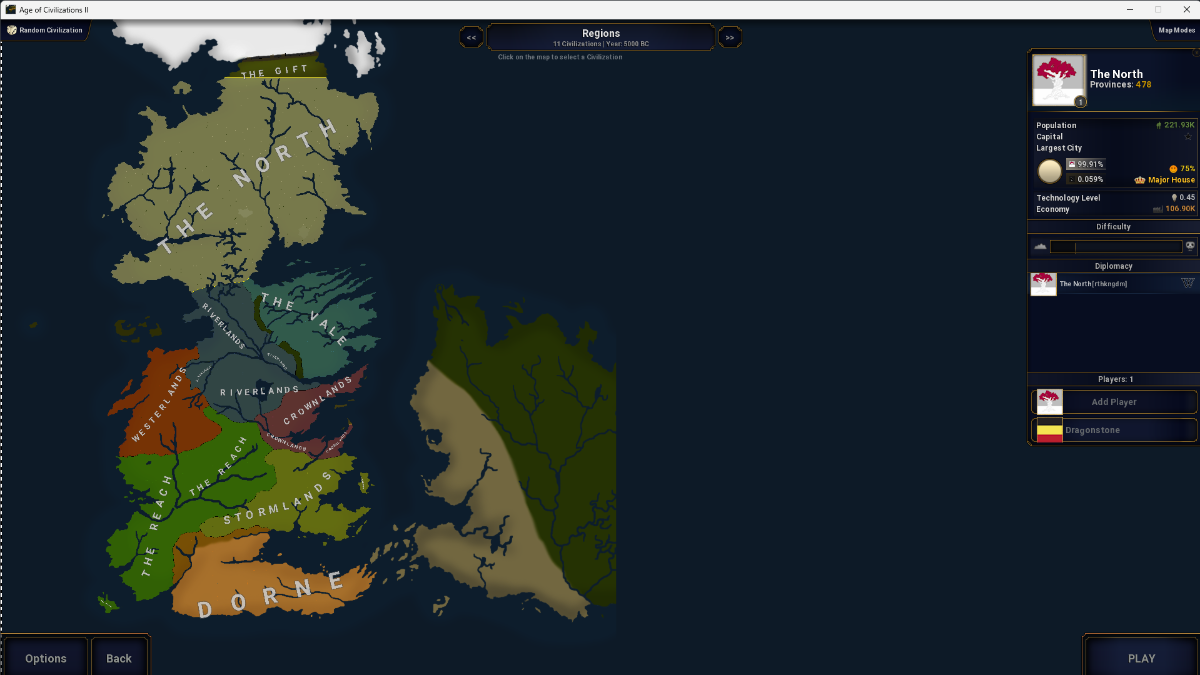The image size is (1200, 675).
Task: Click the Random Civilization dice button
Action: pos(46,30)
